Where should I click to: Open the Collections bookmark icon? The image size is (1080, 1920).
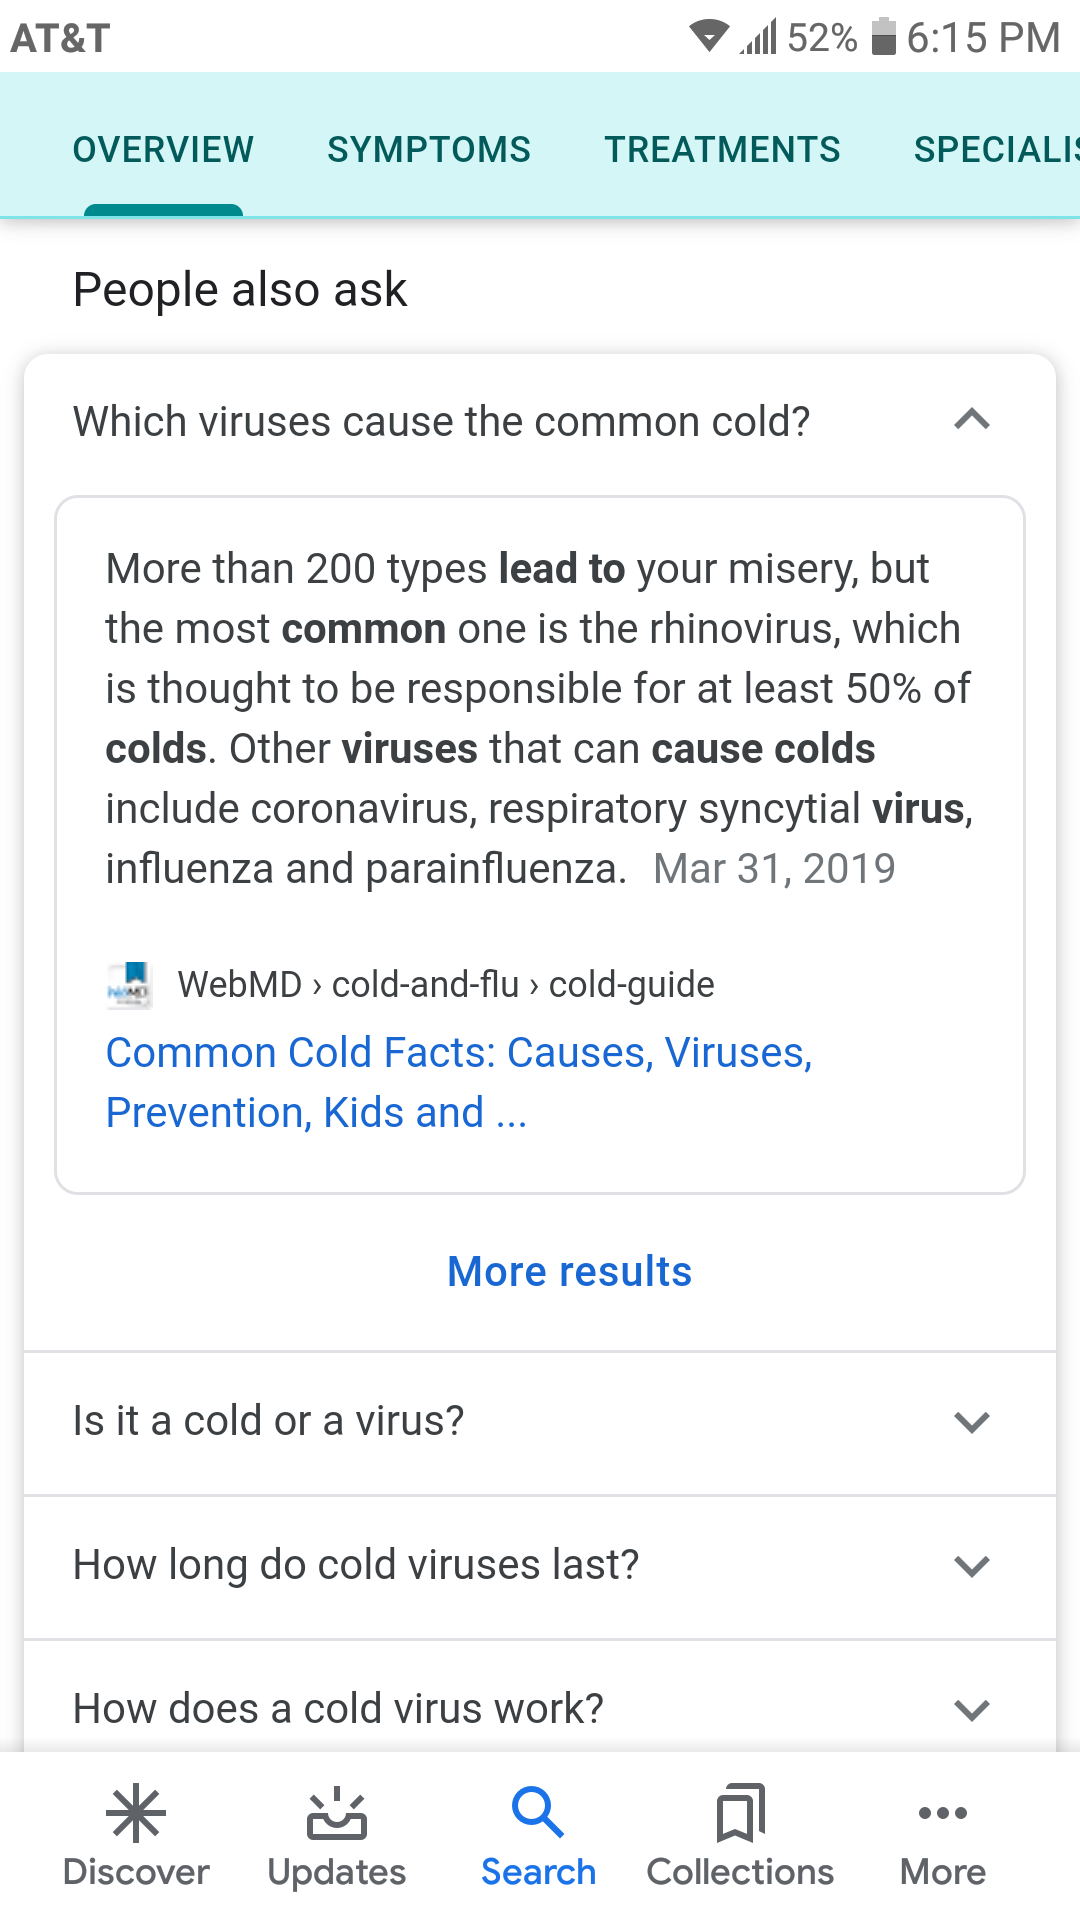(740, 1814)
